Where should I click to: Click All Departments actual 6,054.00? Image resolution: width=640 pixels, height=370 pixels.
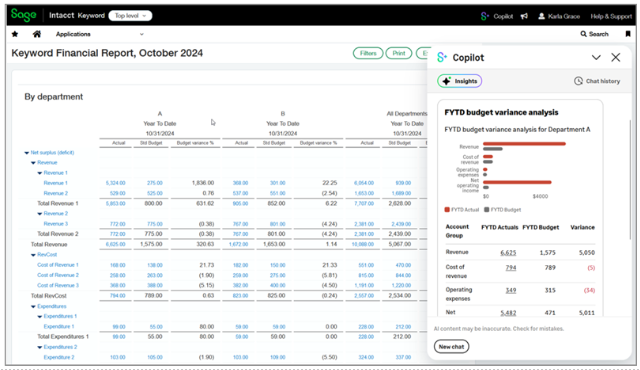[x=364, y=183]
